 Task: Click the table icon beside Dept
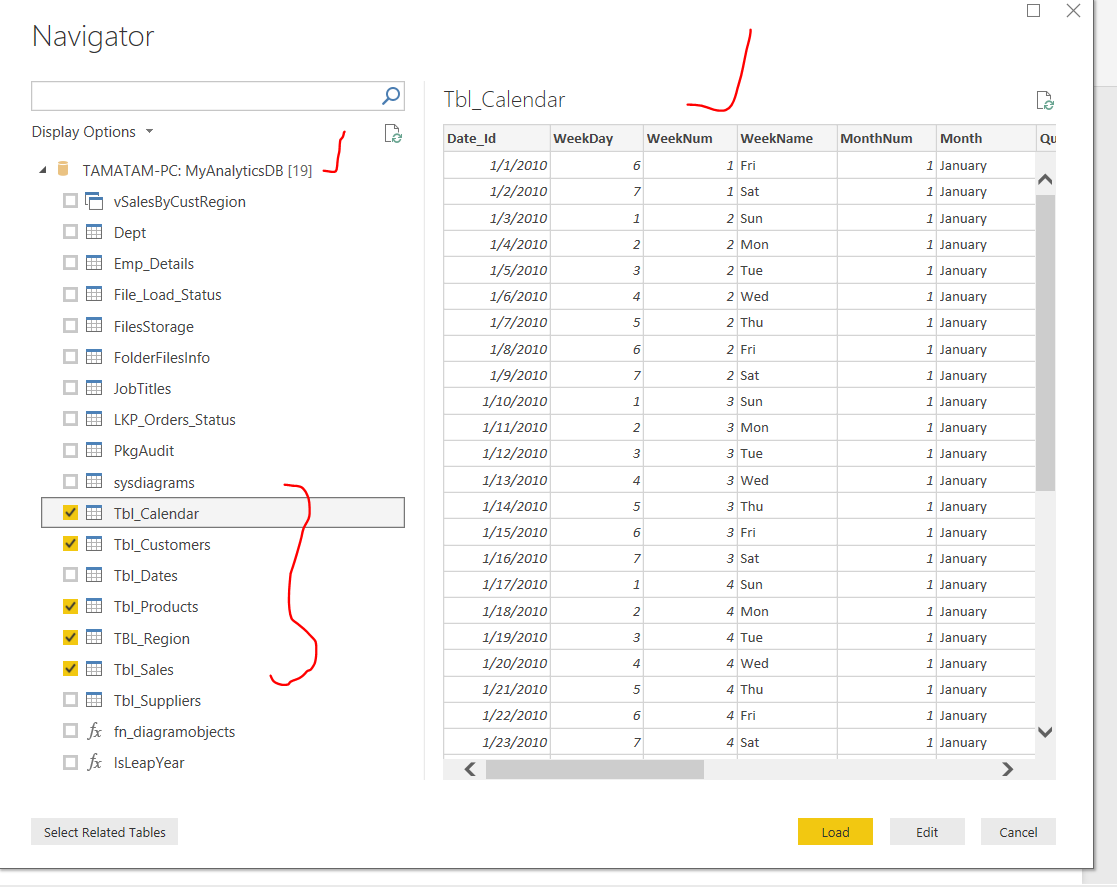tap(93, 232)
